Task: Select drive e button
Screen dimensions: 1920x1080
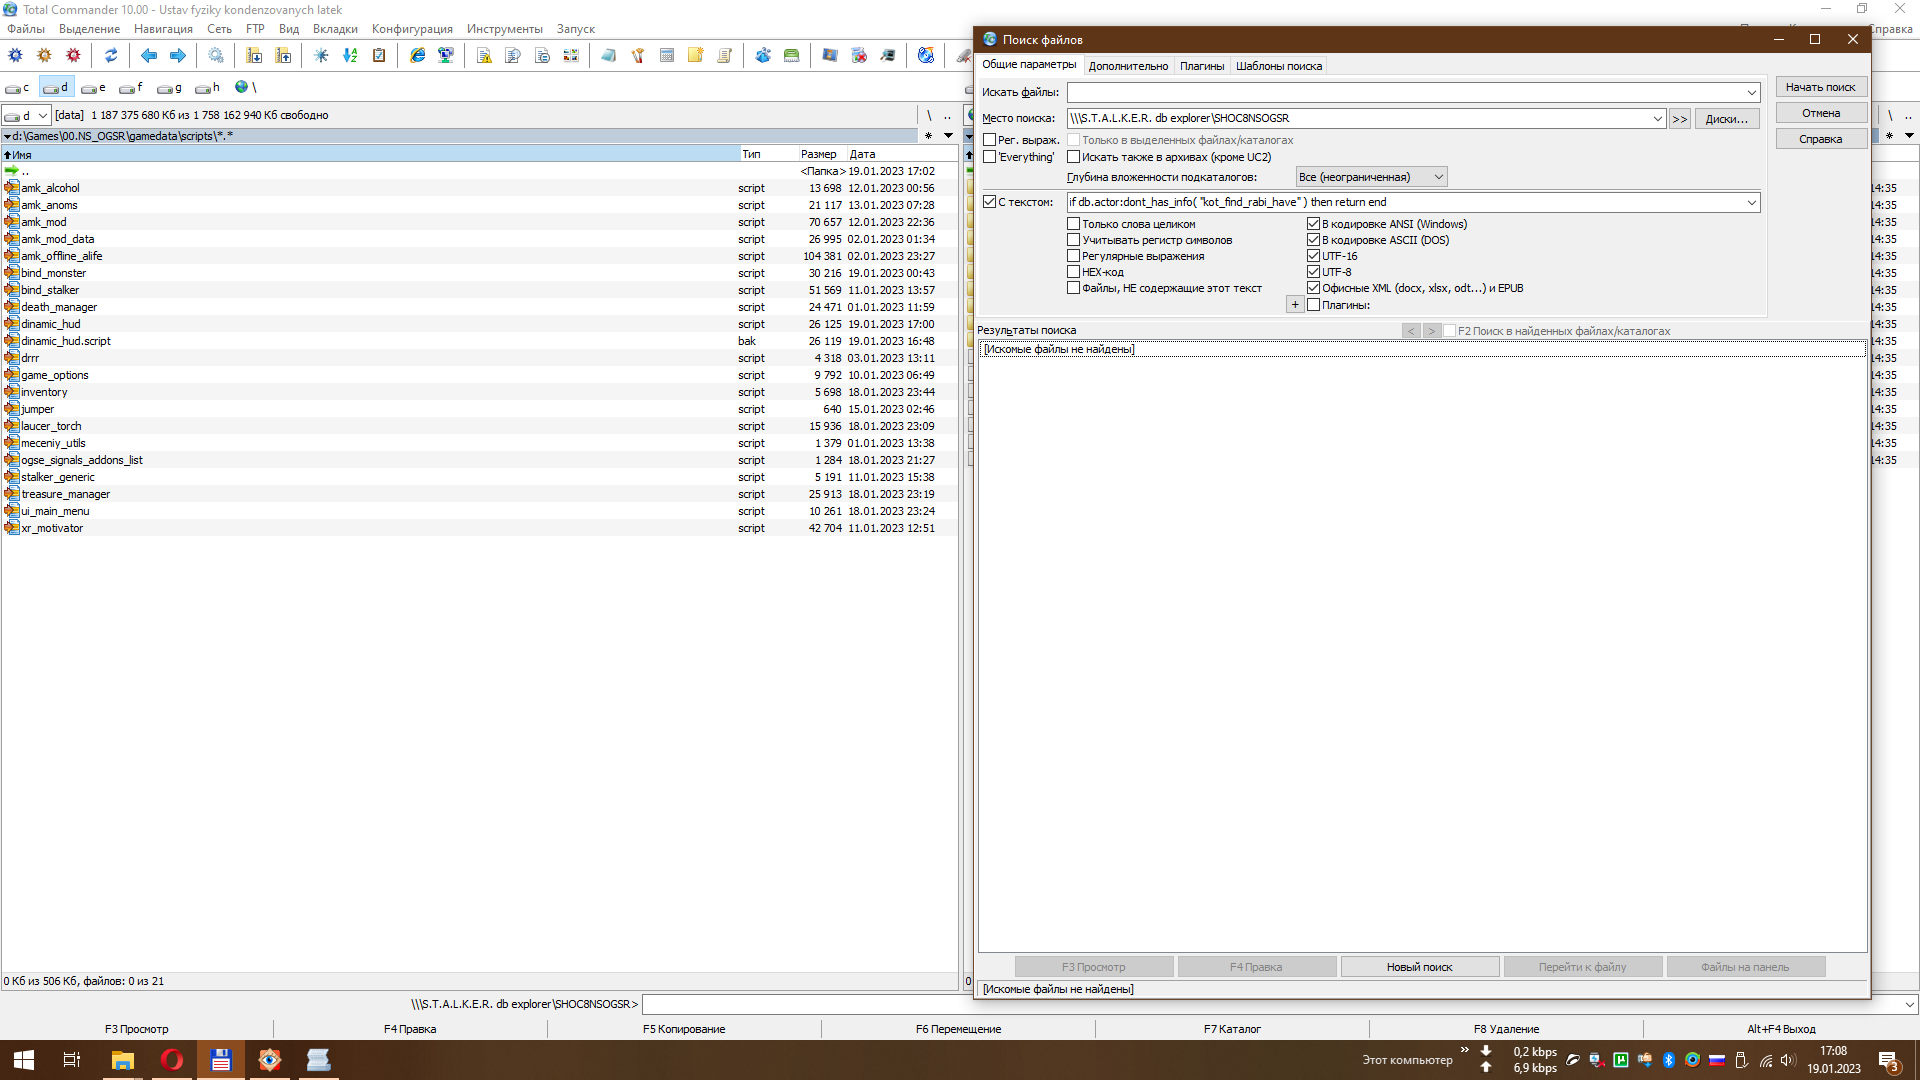Action: [93, 88]
